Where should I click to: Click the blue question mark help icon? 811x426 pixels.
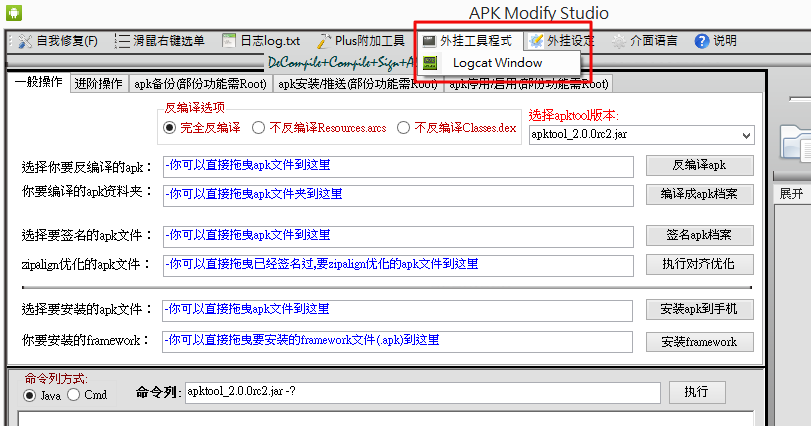[x=701, y=41]
